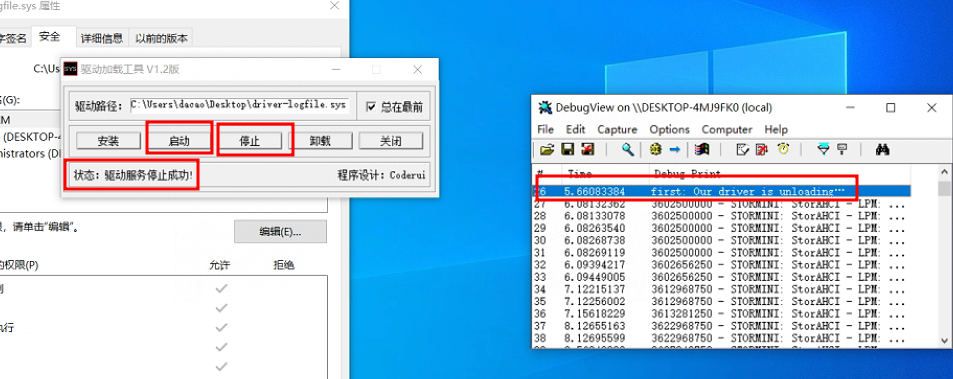This screenshot has height=379, width=953.
Task: Click the Open file icon in DebugView toolbar
Action: [547, 149]
